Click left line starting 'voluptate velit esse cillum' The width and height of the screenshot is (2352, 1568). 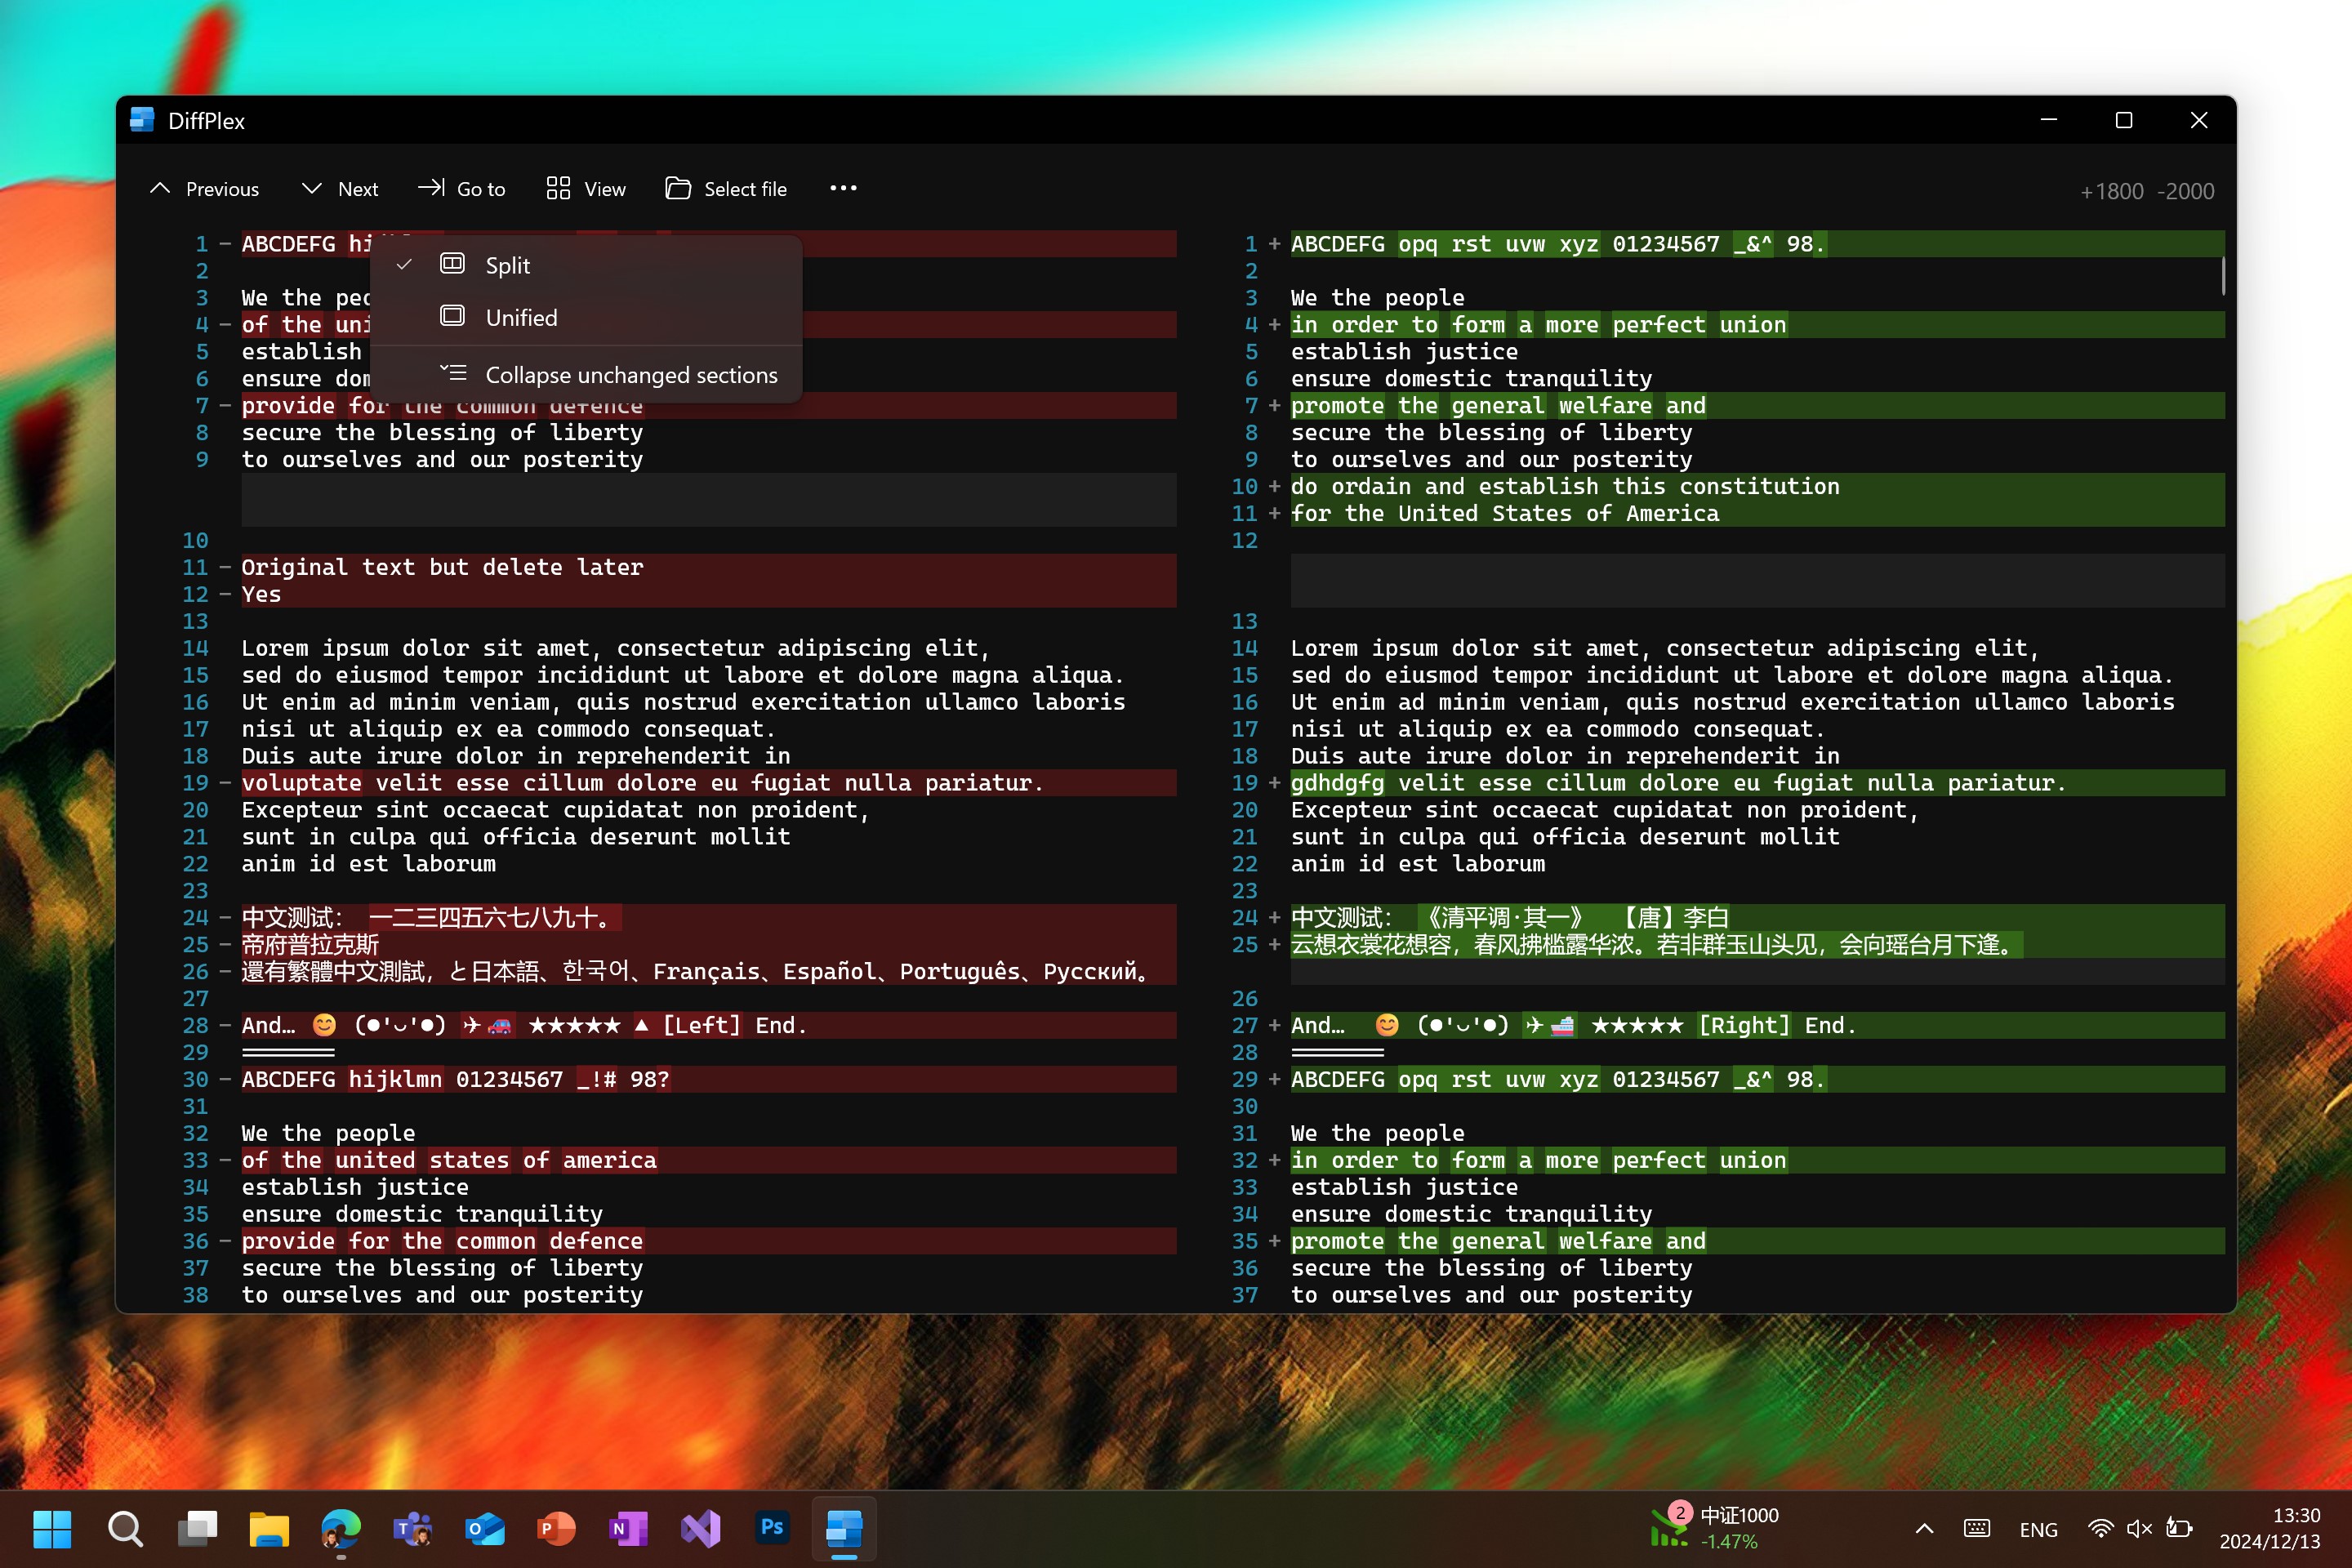[x=708, y=783]
